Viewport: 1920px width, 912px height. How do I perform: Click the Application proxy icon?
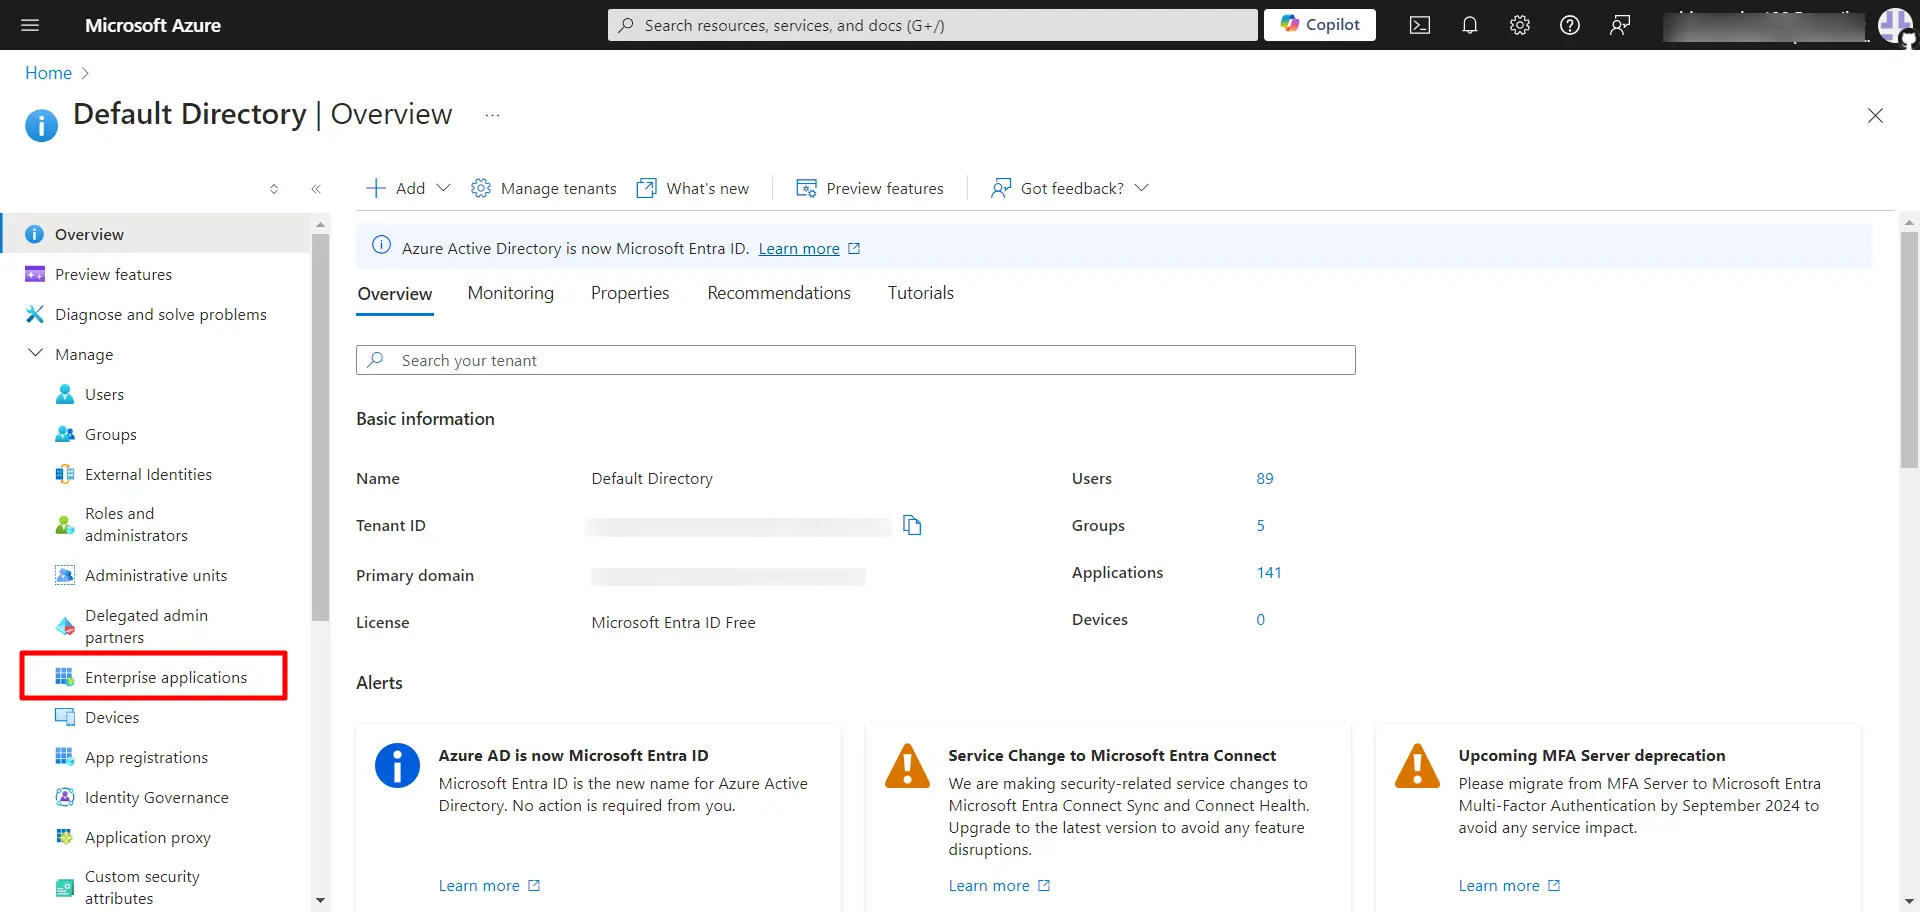click(x=65, y=837)
